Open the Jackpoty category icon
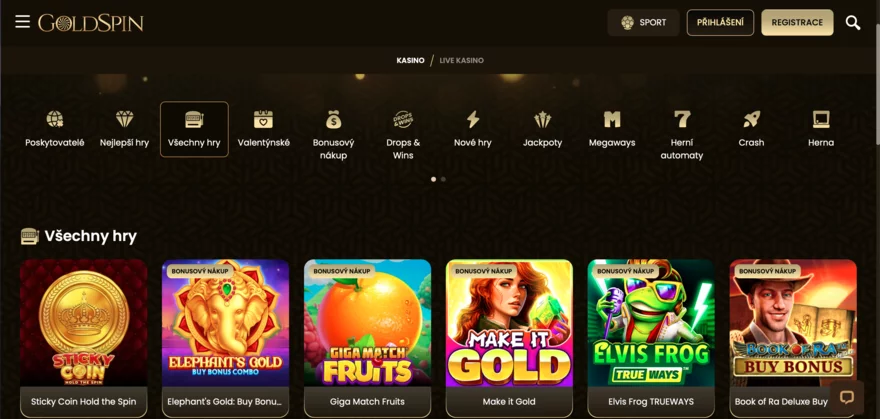Screen dimensions: 880x419 (543, 119)
